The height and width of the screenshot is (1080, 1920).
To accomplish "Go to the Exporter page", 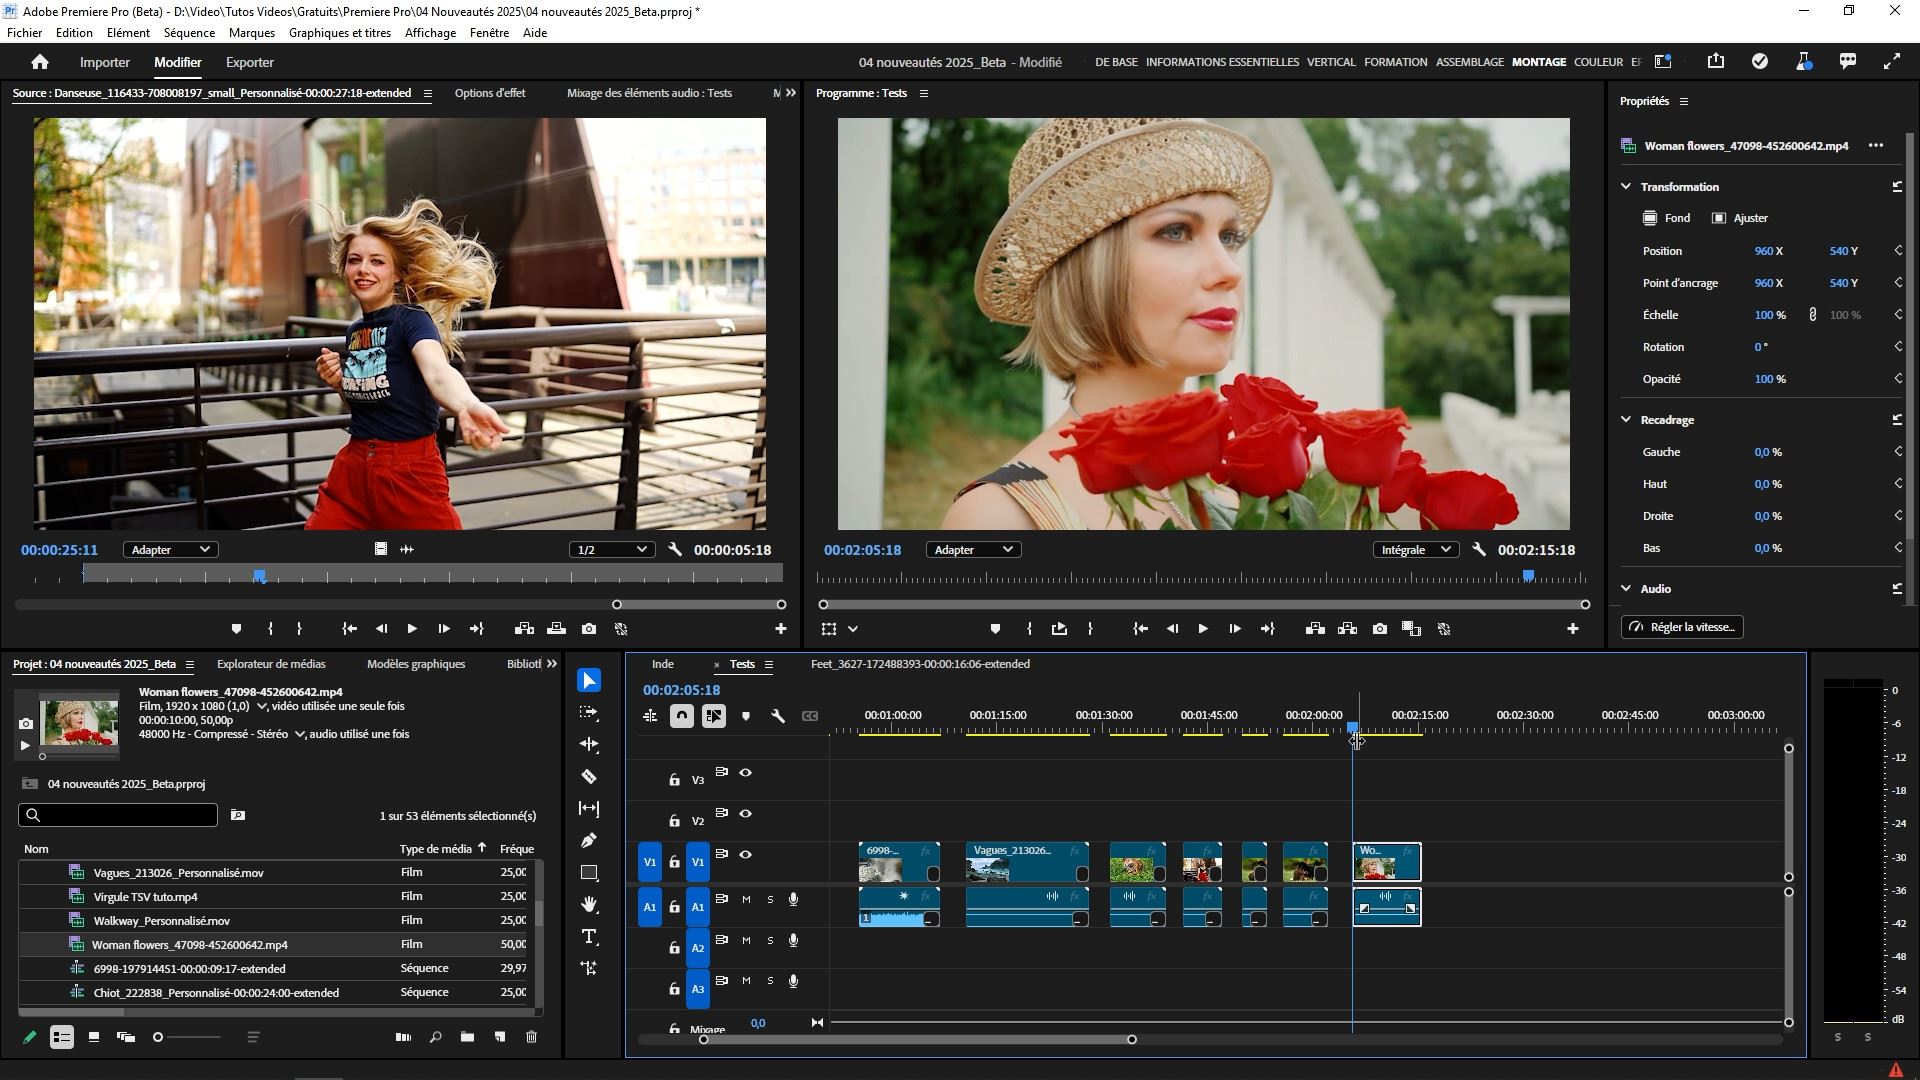I will tap(250, 62).
